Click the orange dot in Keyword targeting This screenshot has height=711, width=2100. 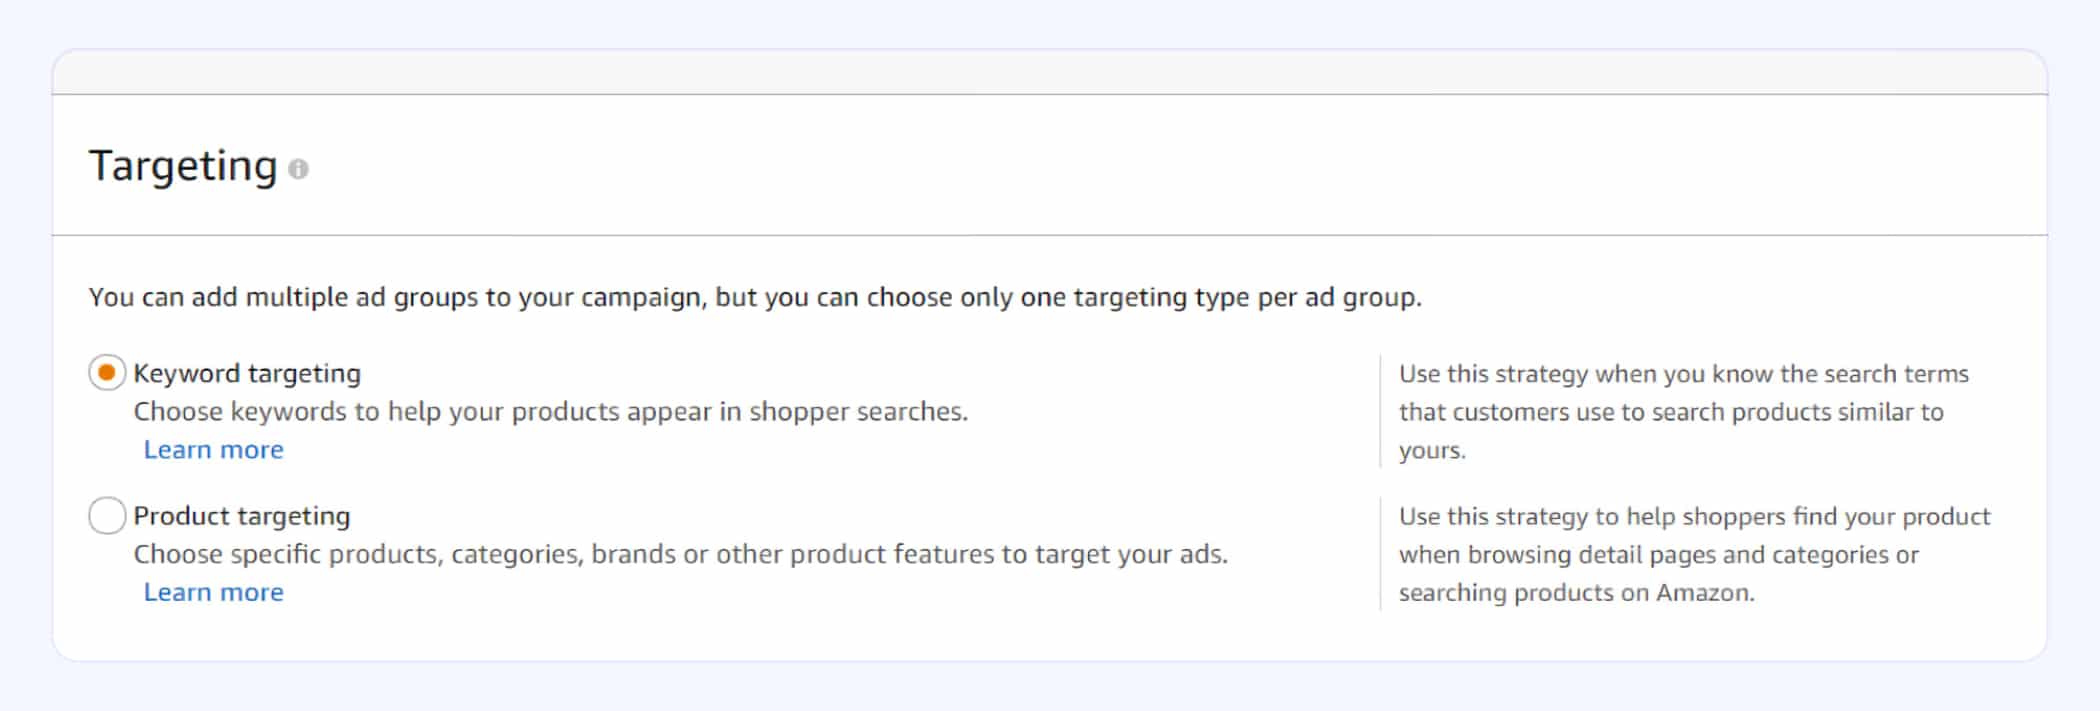(x=107, y=373)
